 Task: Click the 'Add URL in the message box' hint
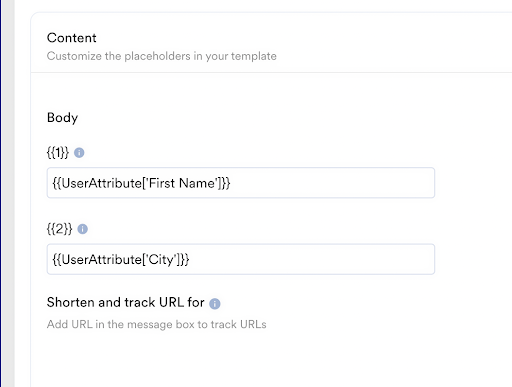tap(157, 324)
